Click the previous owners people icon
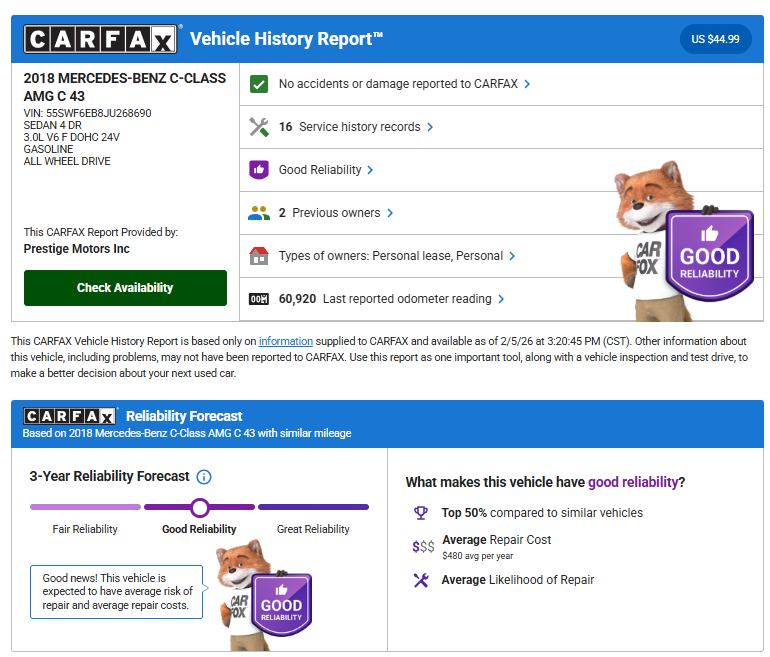Screen dimensions: 770x657 click(259, 213)
